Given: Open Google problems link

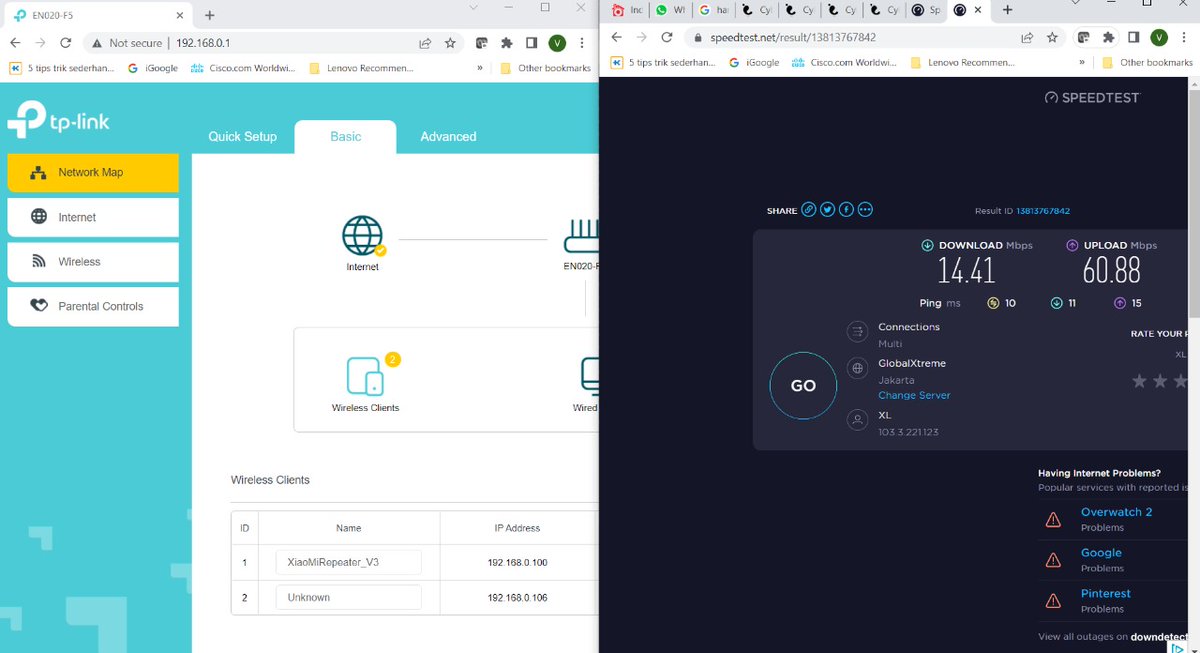Looking at the screenshot, I should click(x=1101, y=553).
